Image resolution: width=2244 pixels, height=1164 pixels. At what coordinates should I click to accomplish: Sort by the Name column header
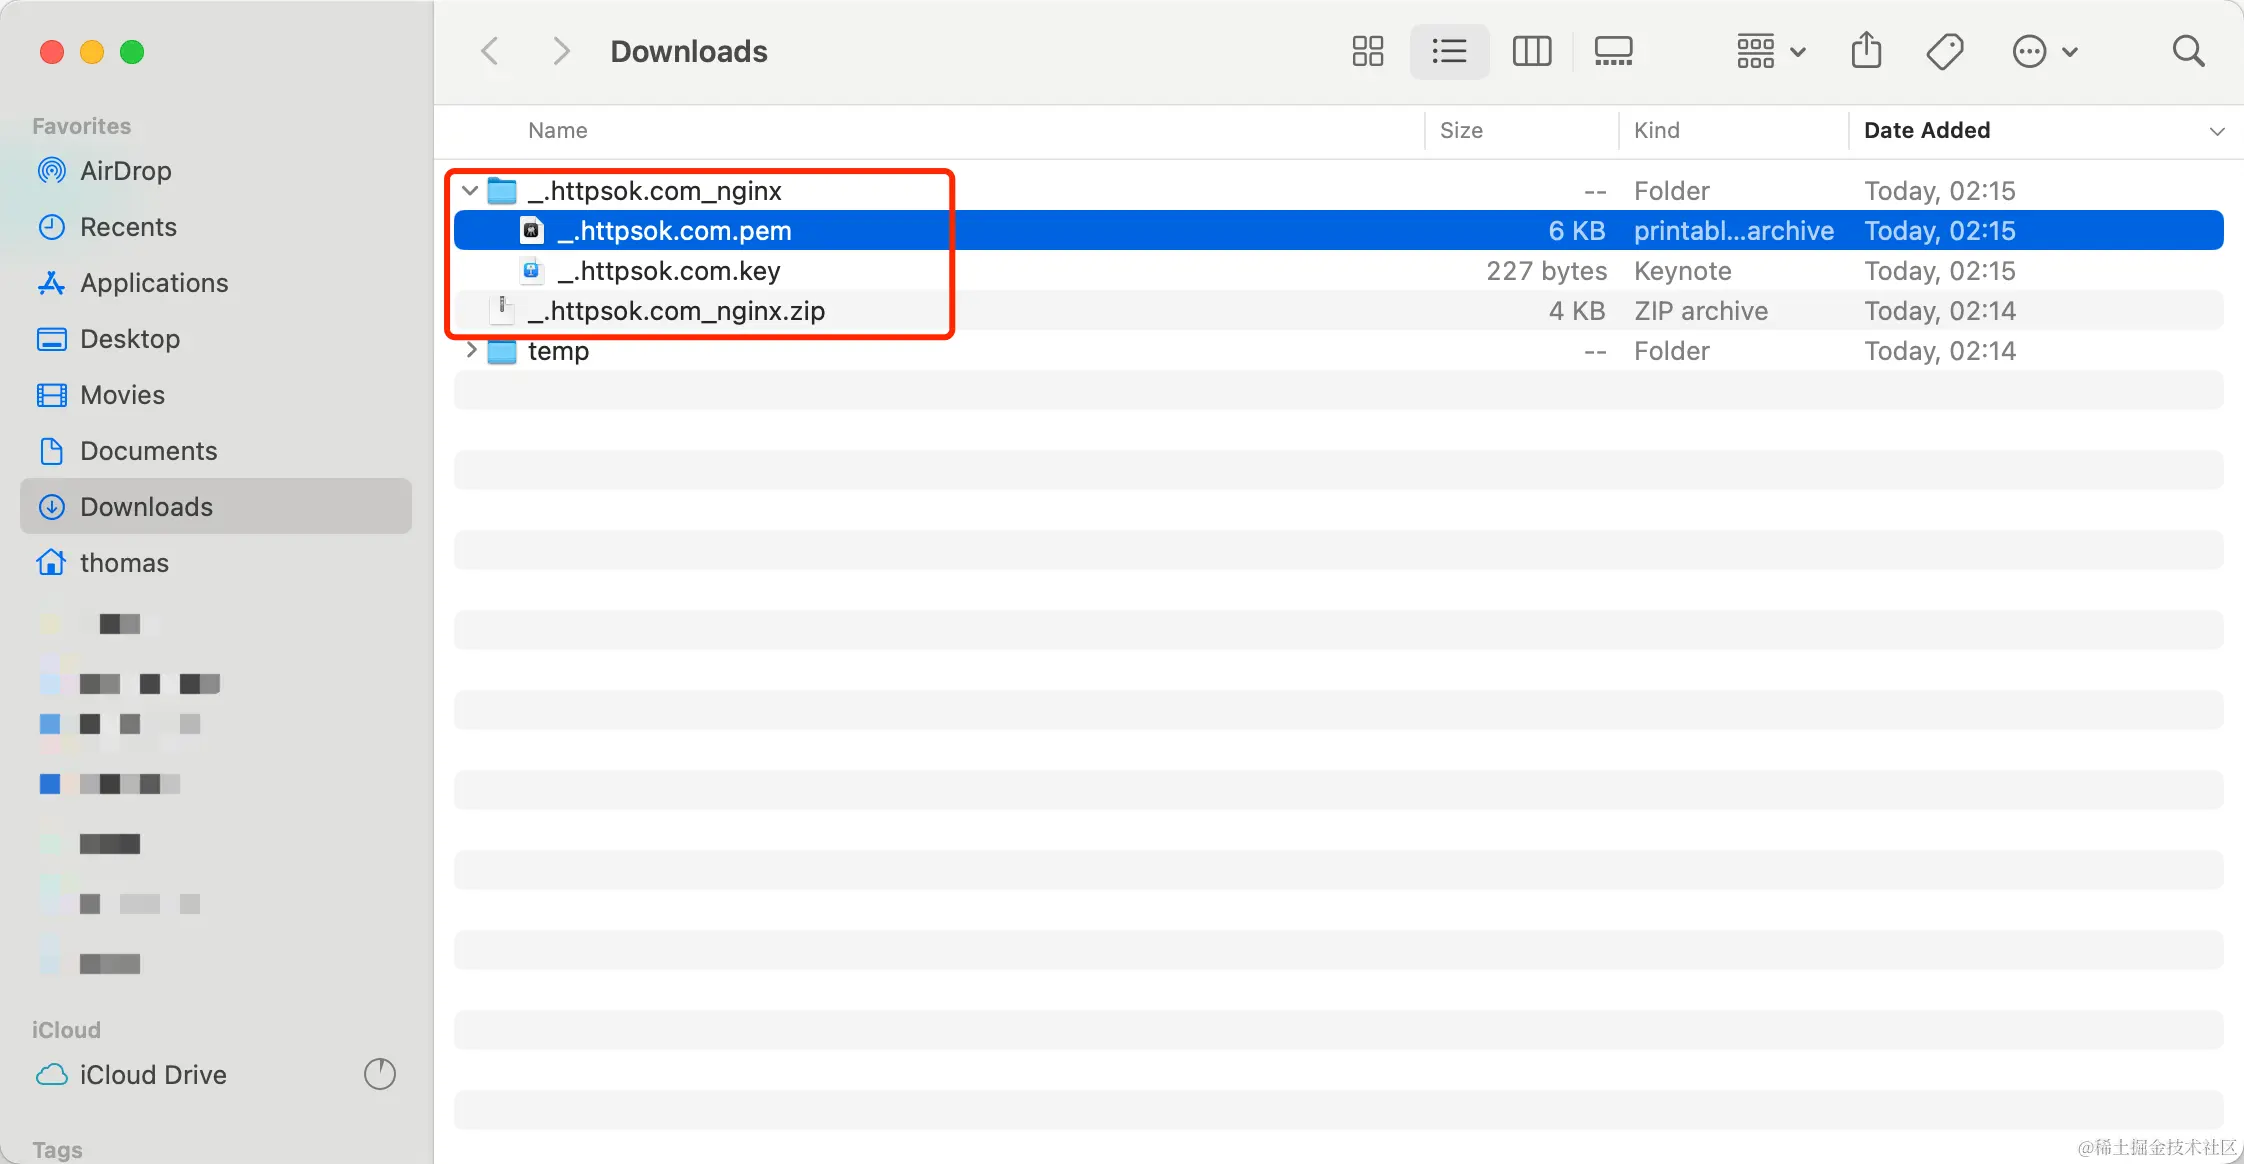[558, 131]
